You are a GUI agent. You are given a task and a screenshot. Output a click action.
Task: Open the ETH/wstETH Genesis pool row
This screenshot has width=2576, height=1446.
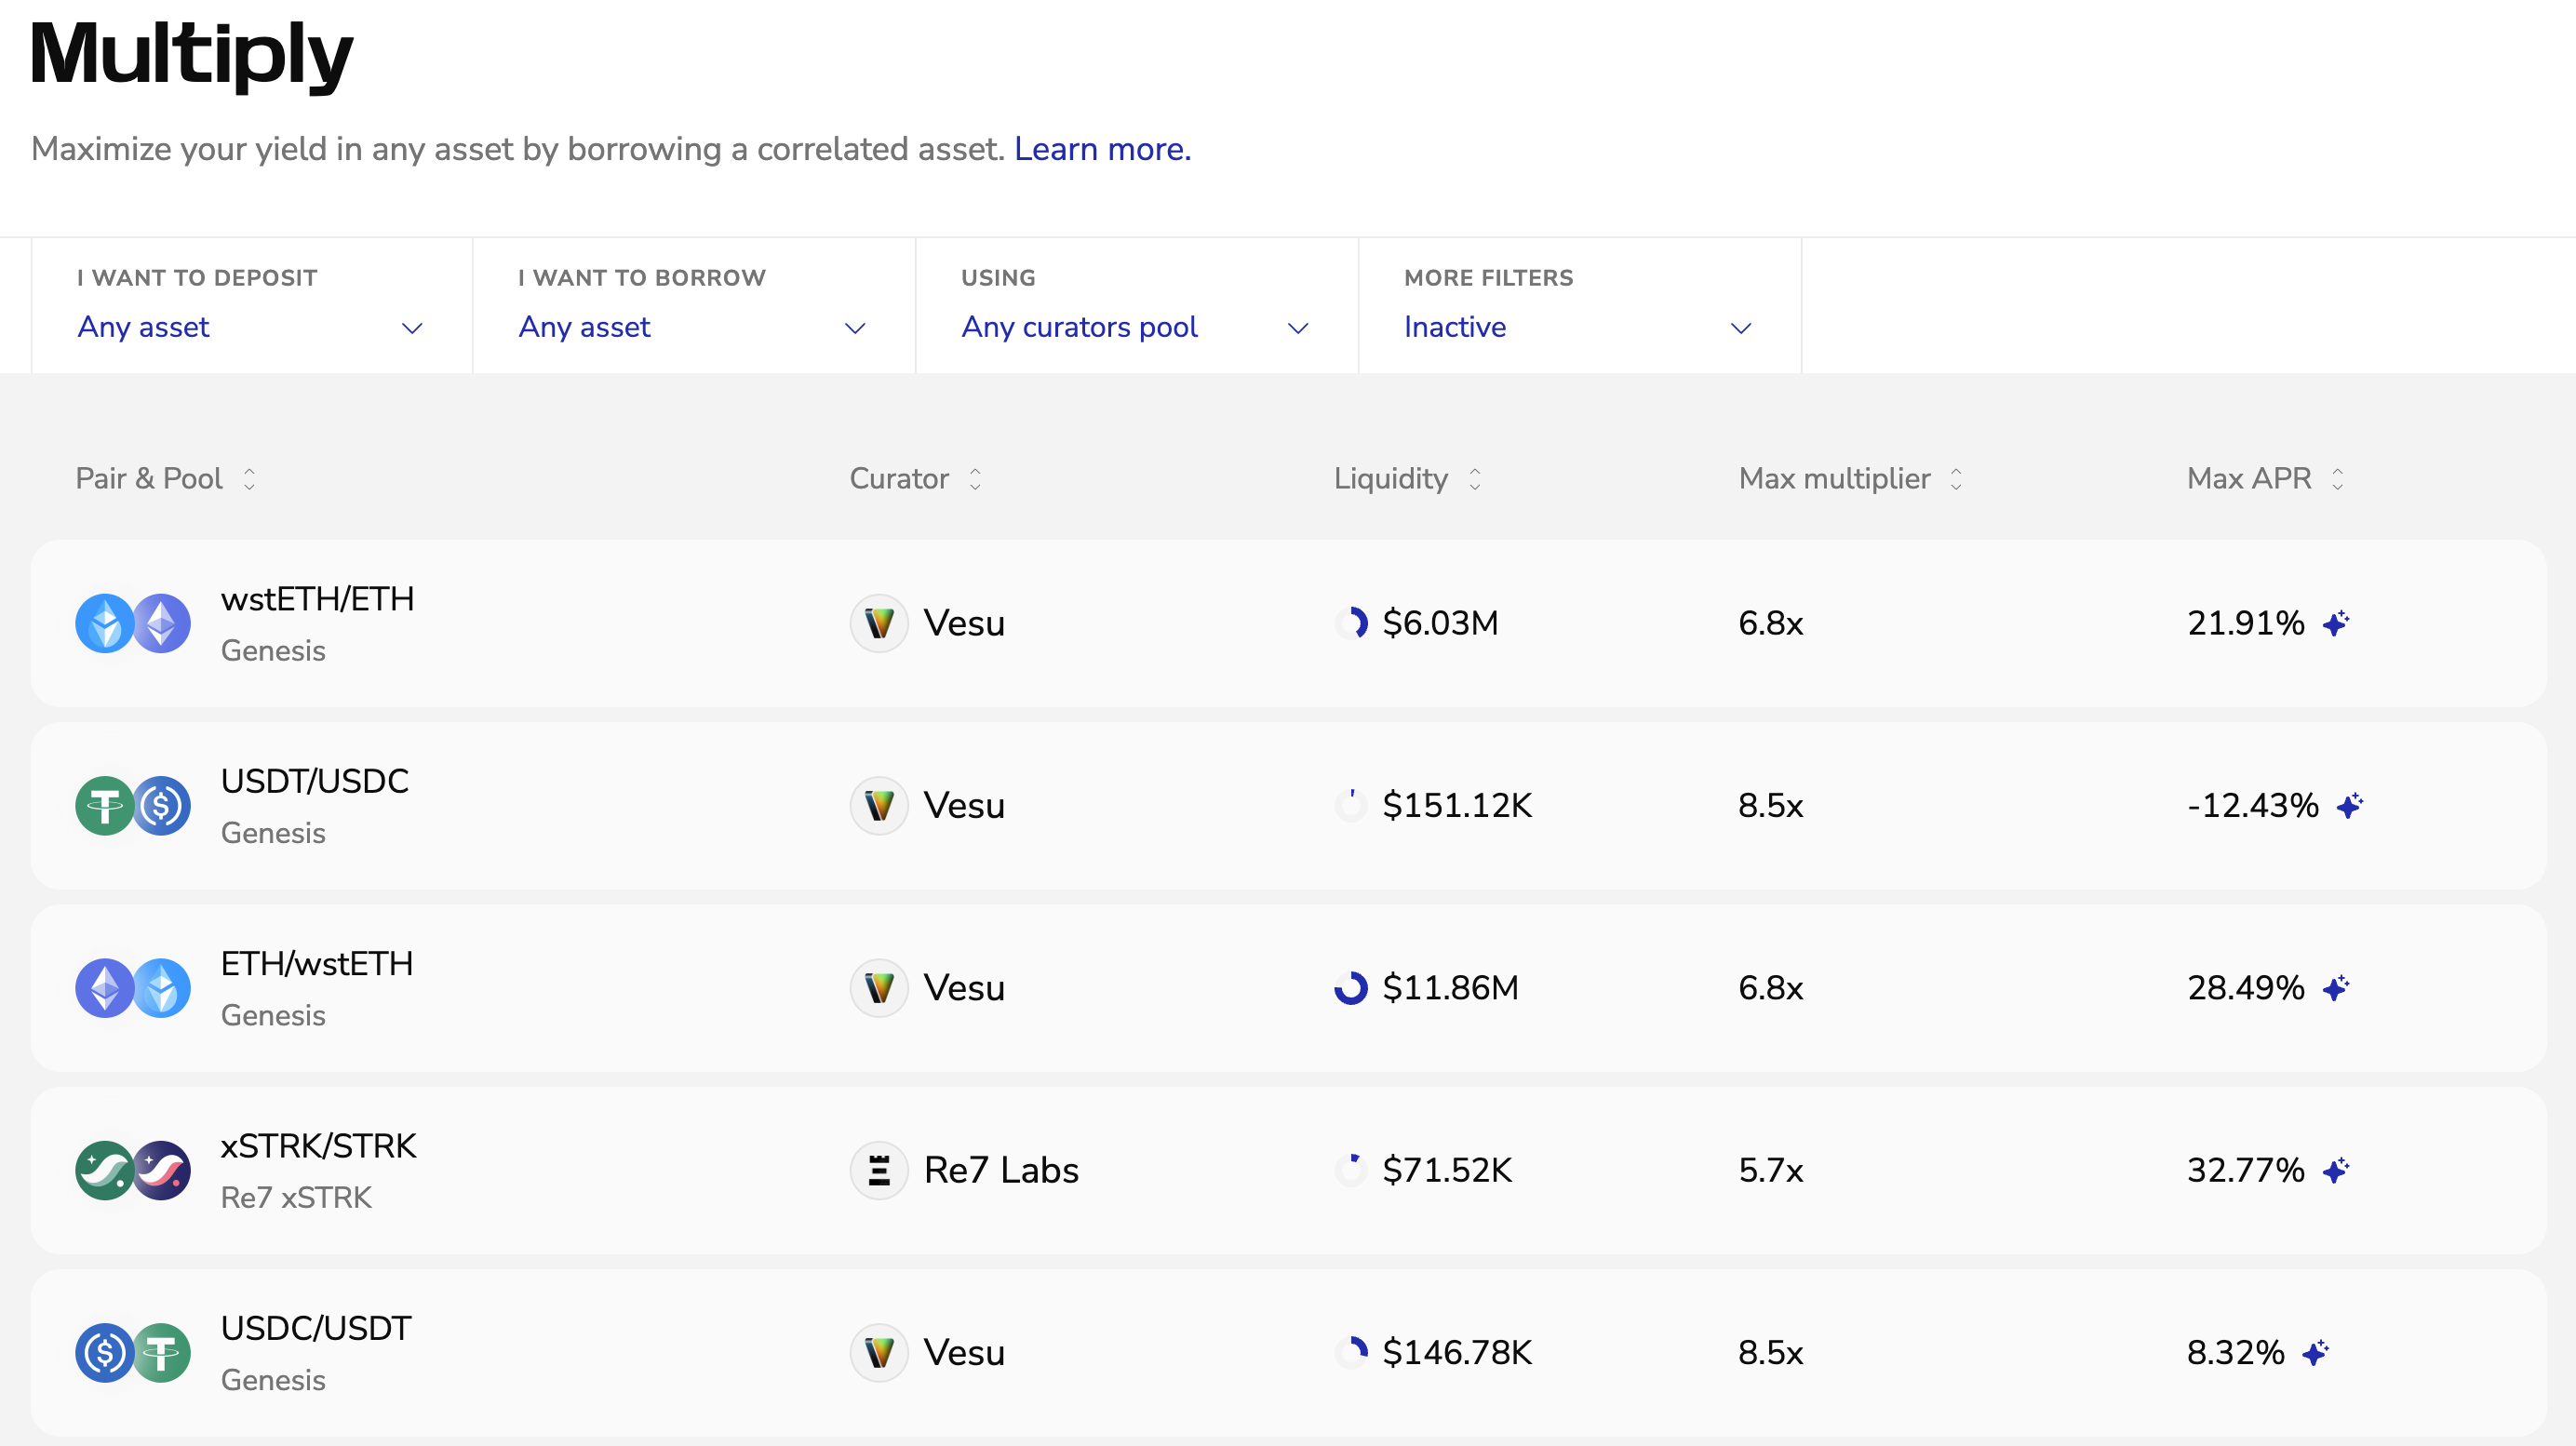pos(1287,988)
